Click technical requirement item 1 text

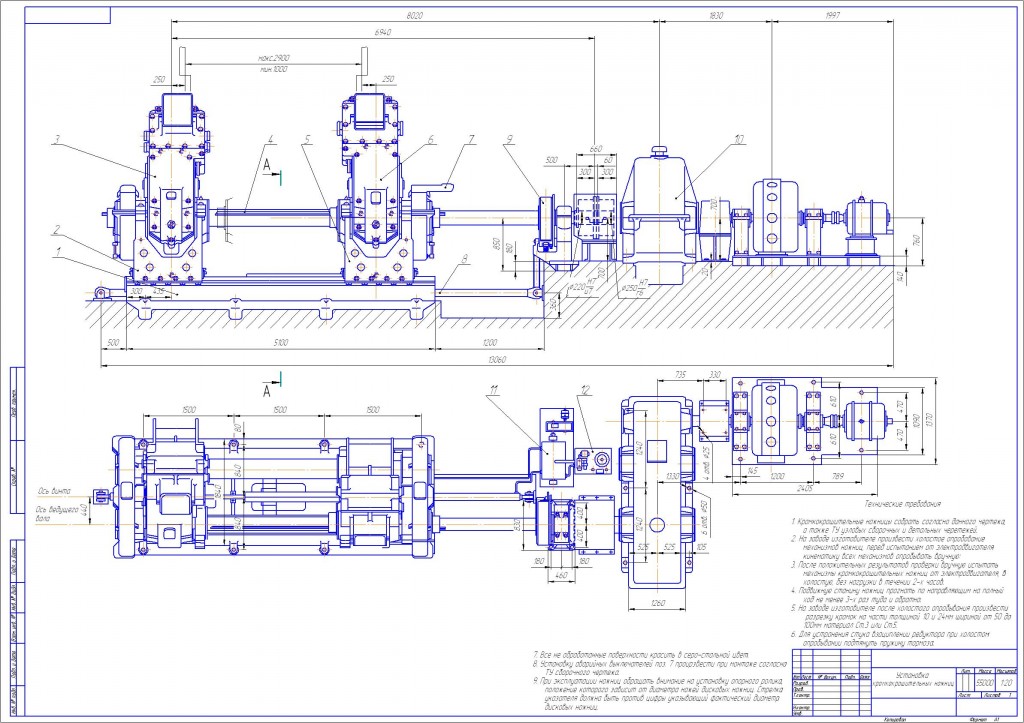tap(898, 526)
